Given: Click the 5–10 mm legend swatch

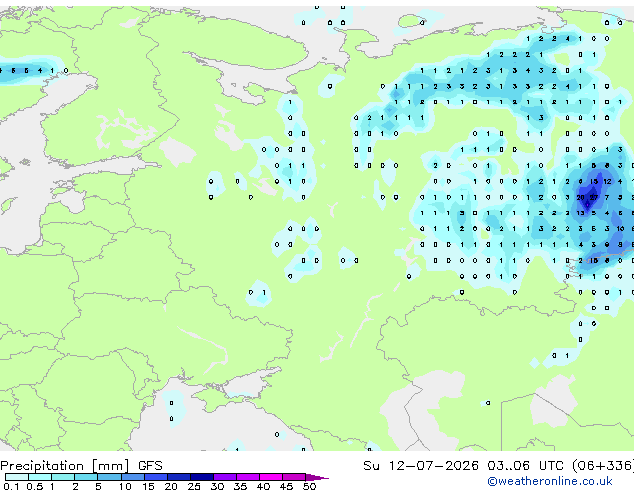Looking at the screenshot, I should [109, 477].
